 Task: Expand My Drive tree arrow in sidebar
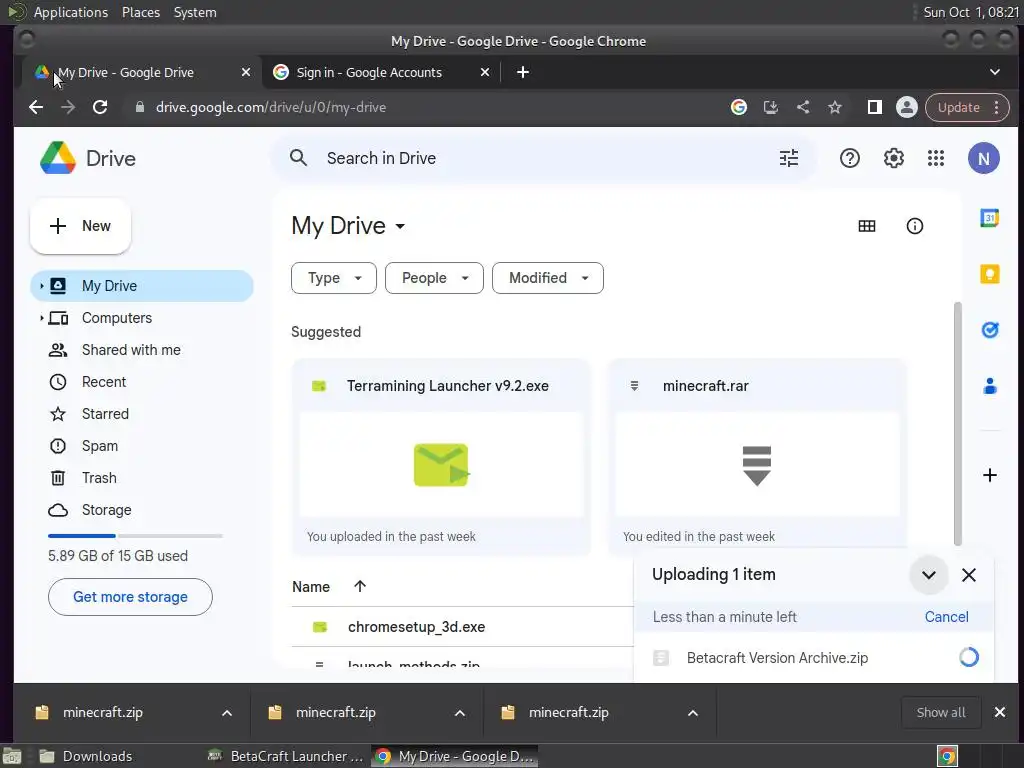tap(41, 285)
